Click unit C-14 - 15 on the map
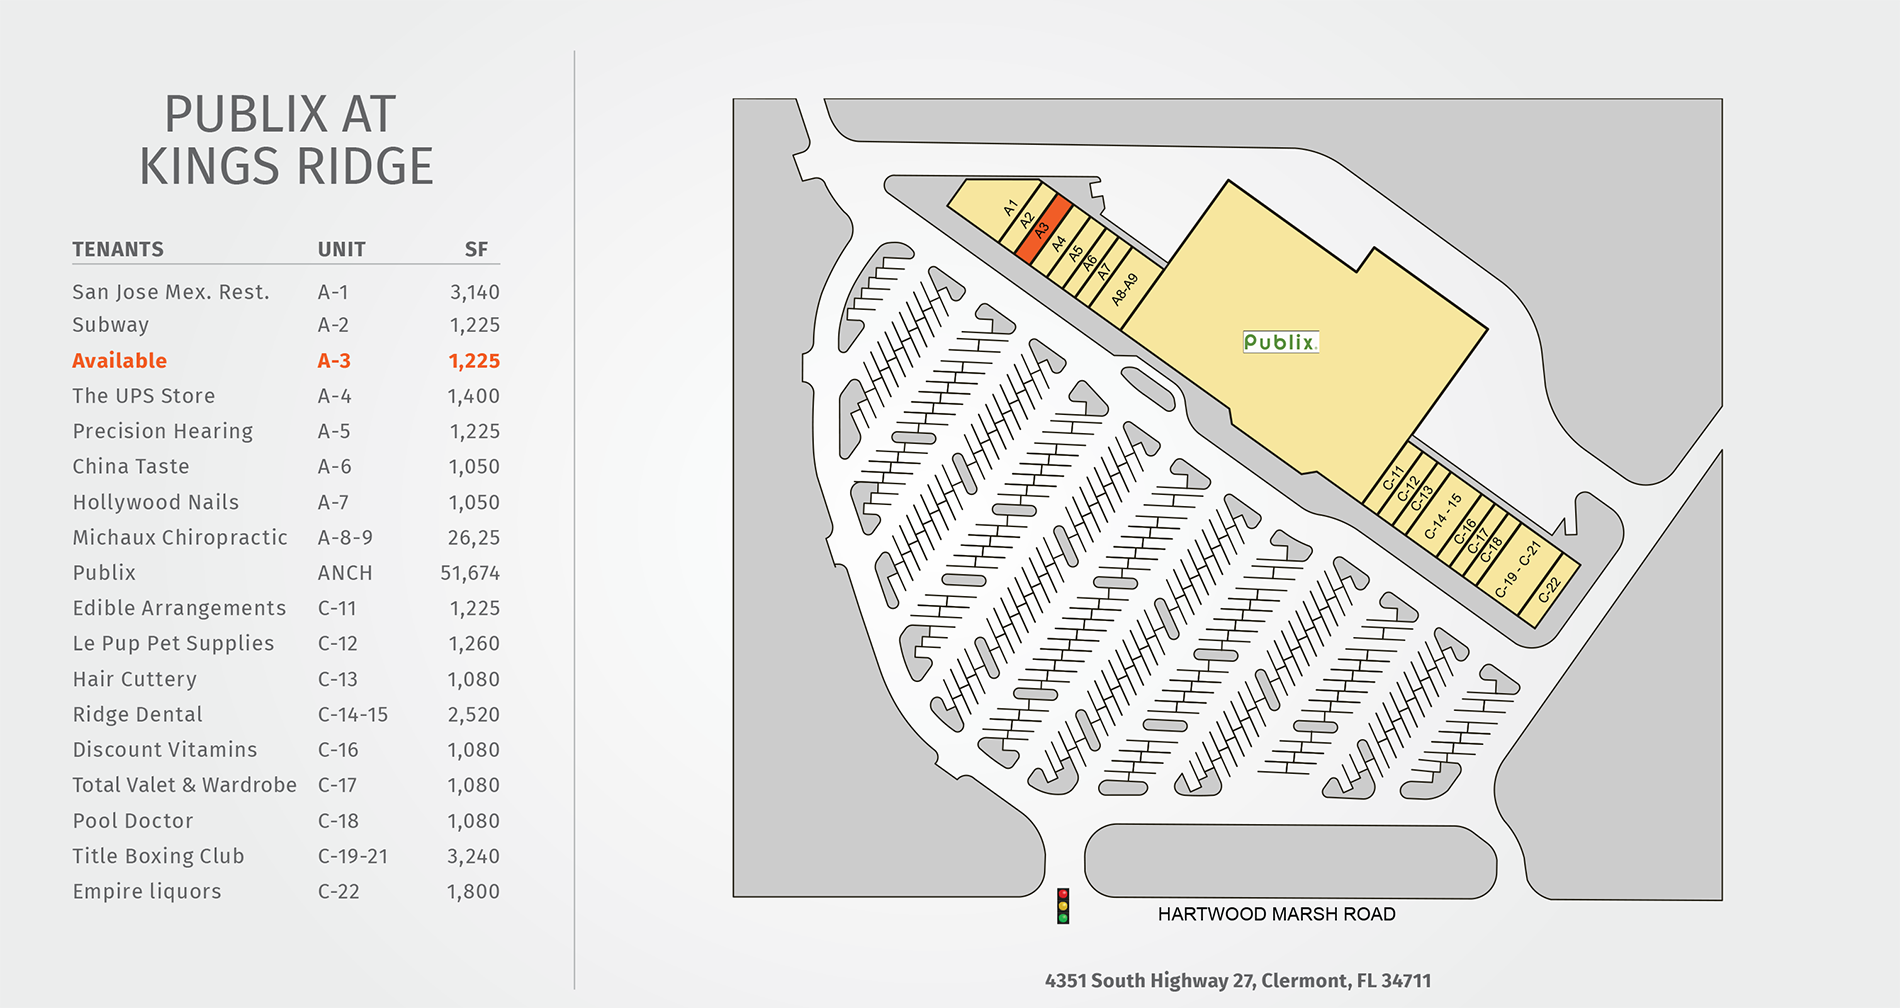The width and height of the screenshot is (1900, 1008). (1442, 514)
